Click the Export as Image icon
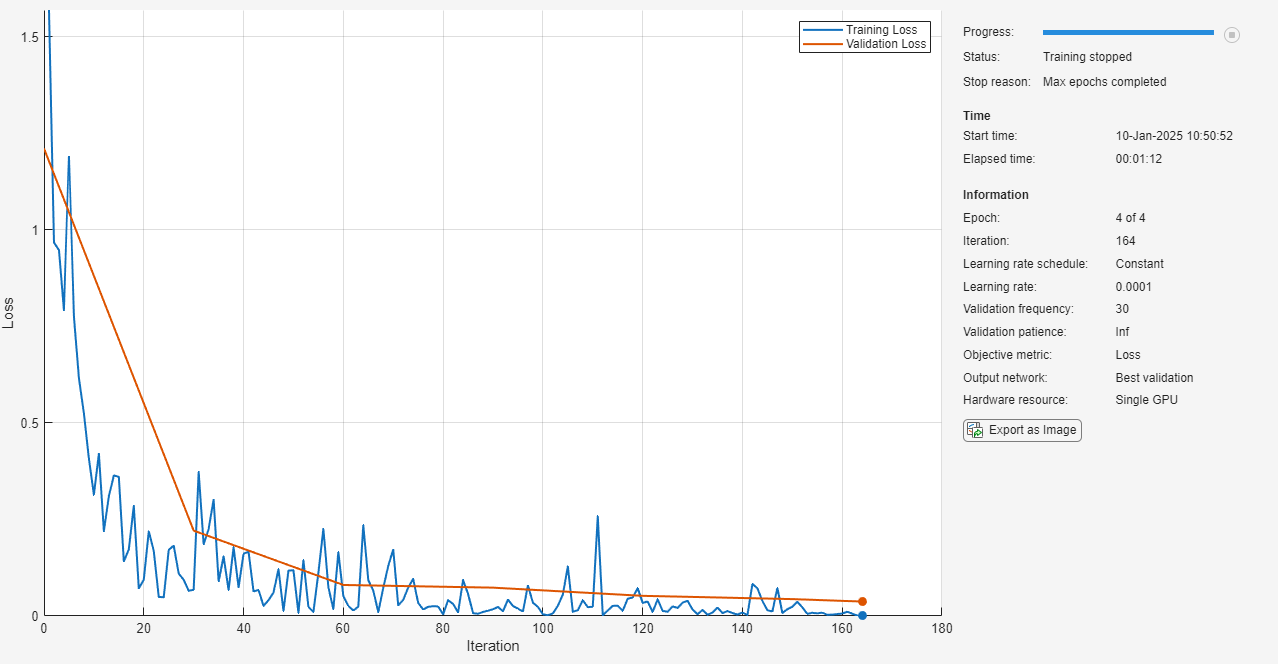The image size is (1278, 664). click(975, 430)
